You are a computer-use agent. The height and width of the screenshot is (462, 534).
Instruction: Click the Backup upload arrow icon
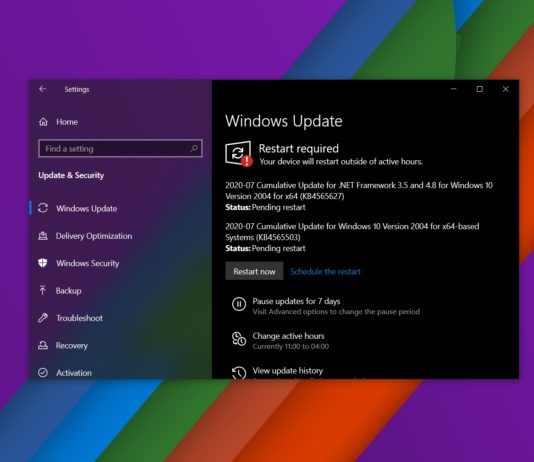(x=43, y=290)
